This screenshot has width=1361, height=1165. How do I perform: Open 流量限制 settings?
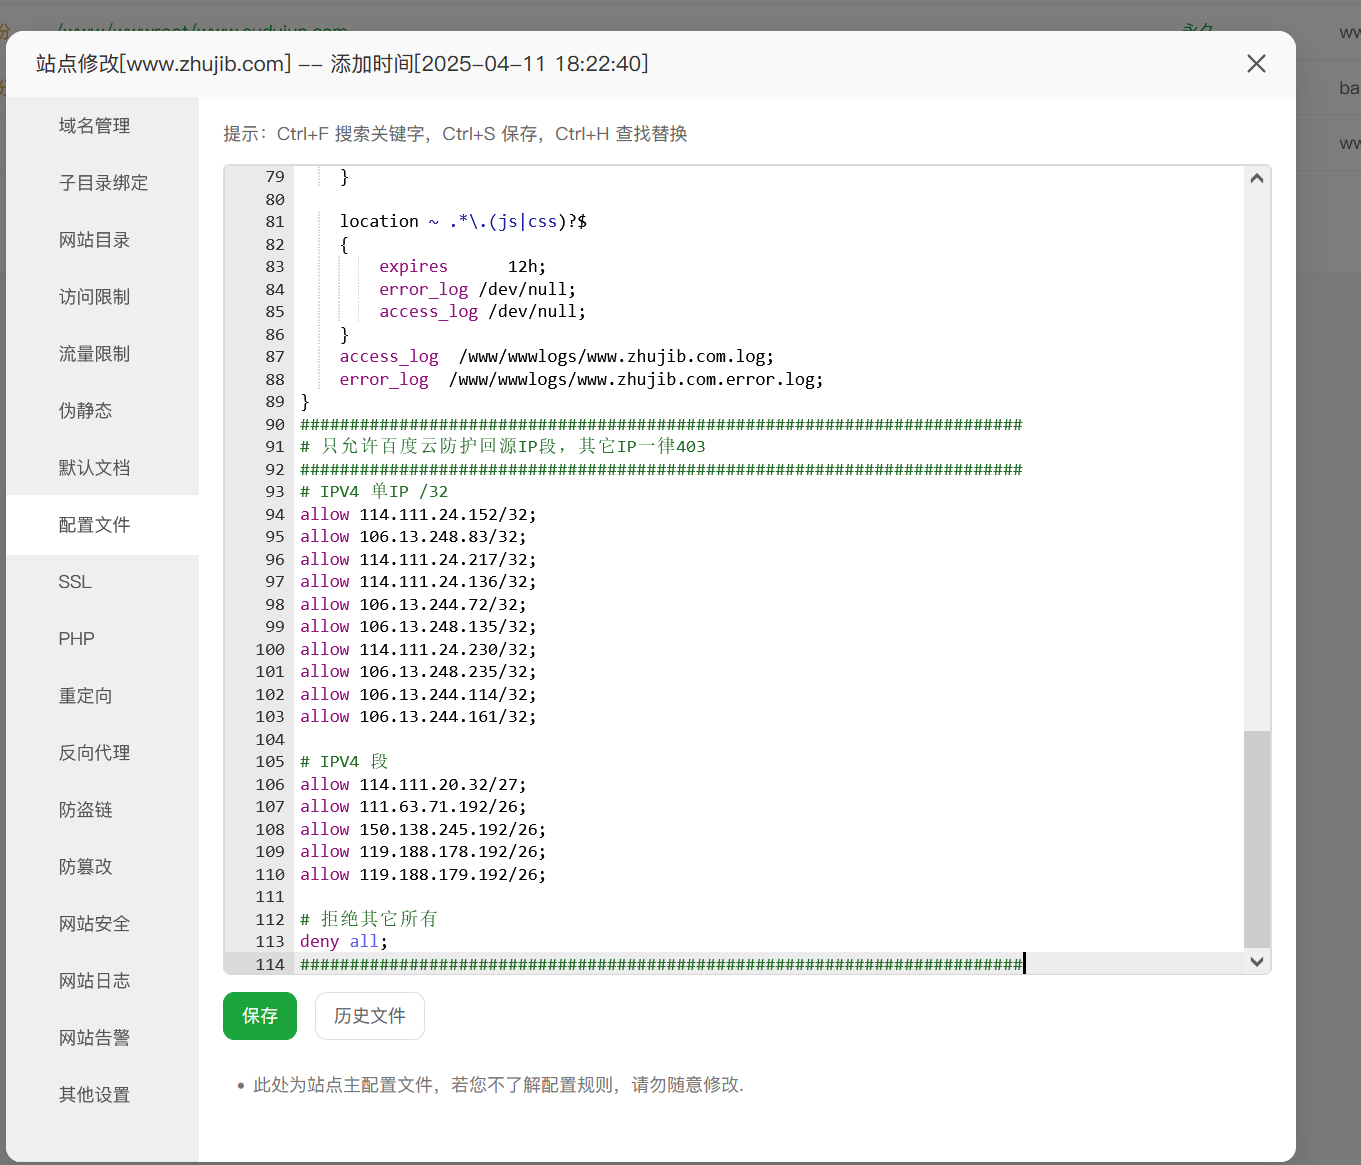point(95,354)
